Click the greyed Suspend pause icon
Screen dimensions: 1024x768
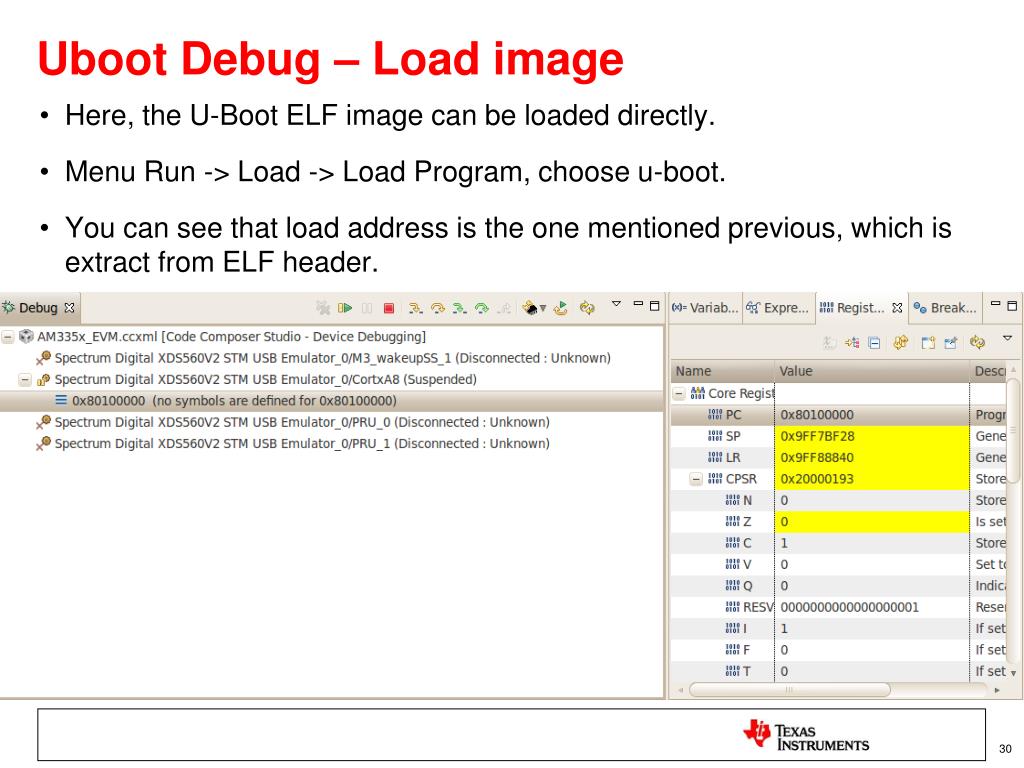point(367,308)
